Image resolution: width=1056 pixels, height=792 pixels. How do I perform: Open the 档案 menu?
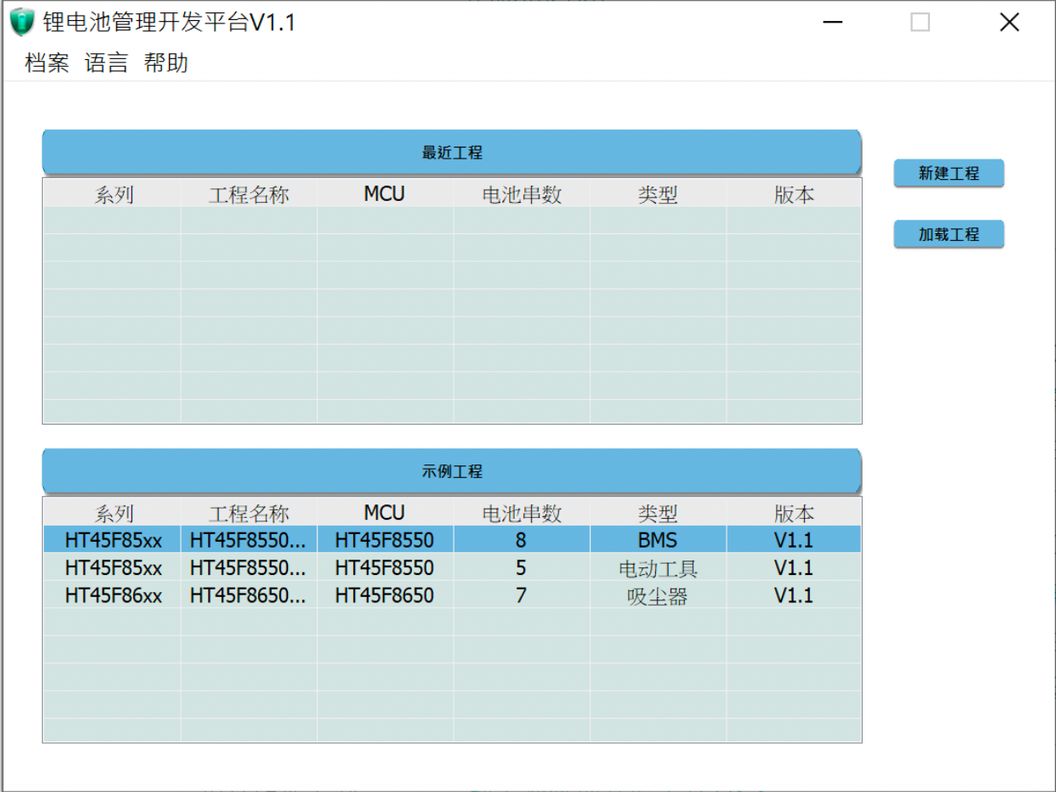(x=47, y=63)
